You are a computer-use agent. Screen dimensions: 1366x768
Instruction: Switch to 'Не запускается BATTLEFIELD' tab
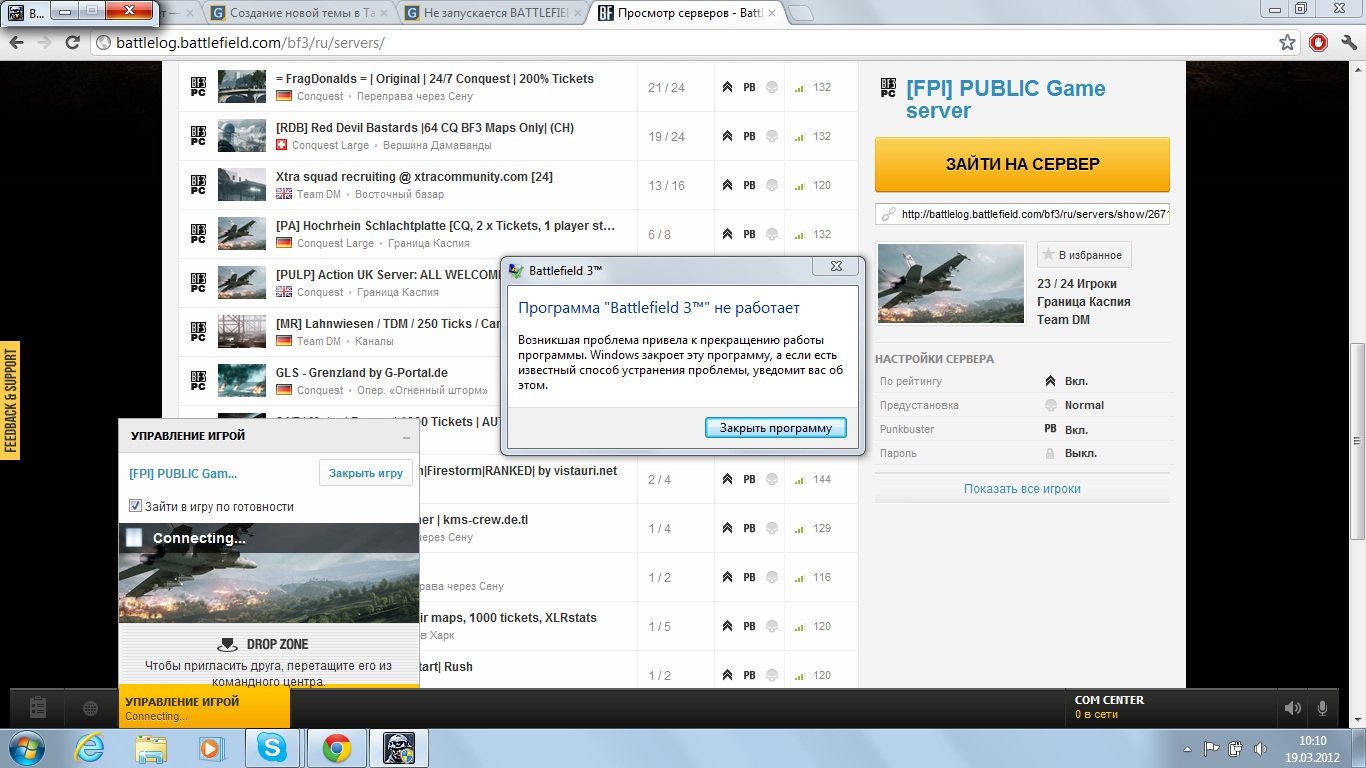click(490, 13)
